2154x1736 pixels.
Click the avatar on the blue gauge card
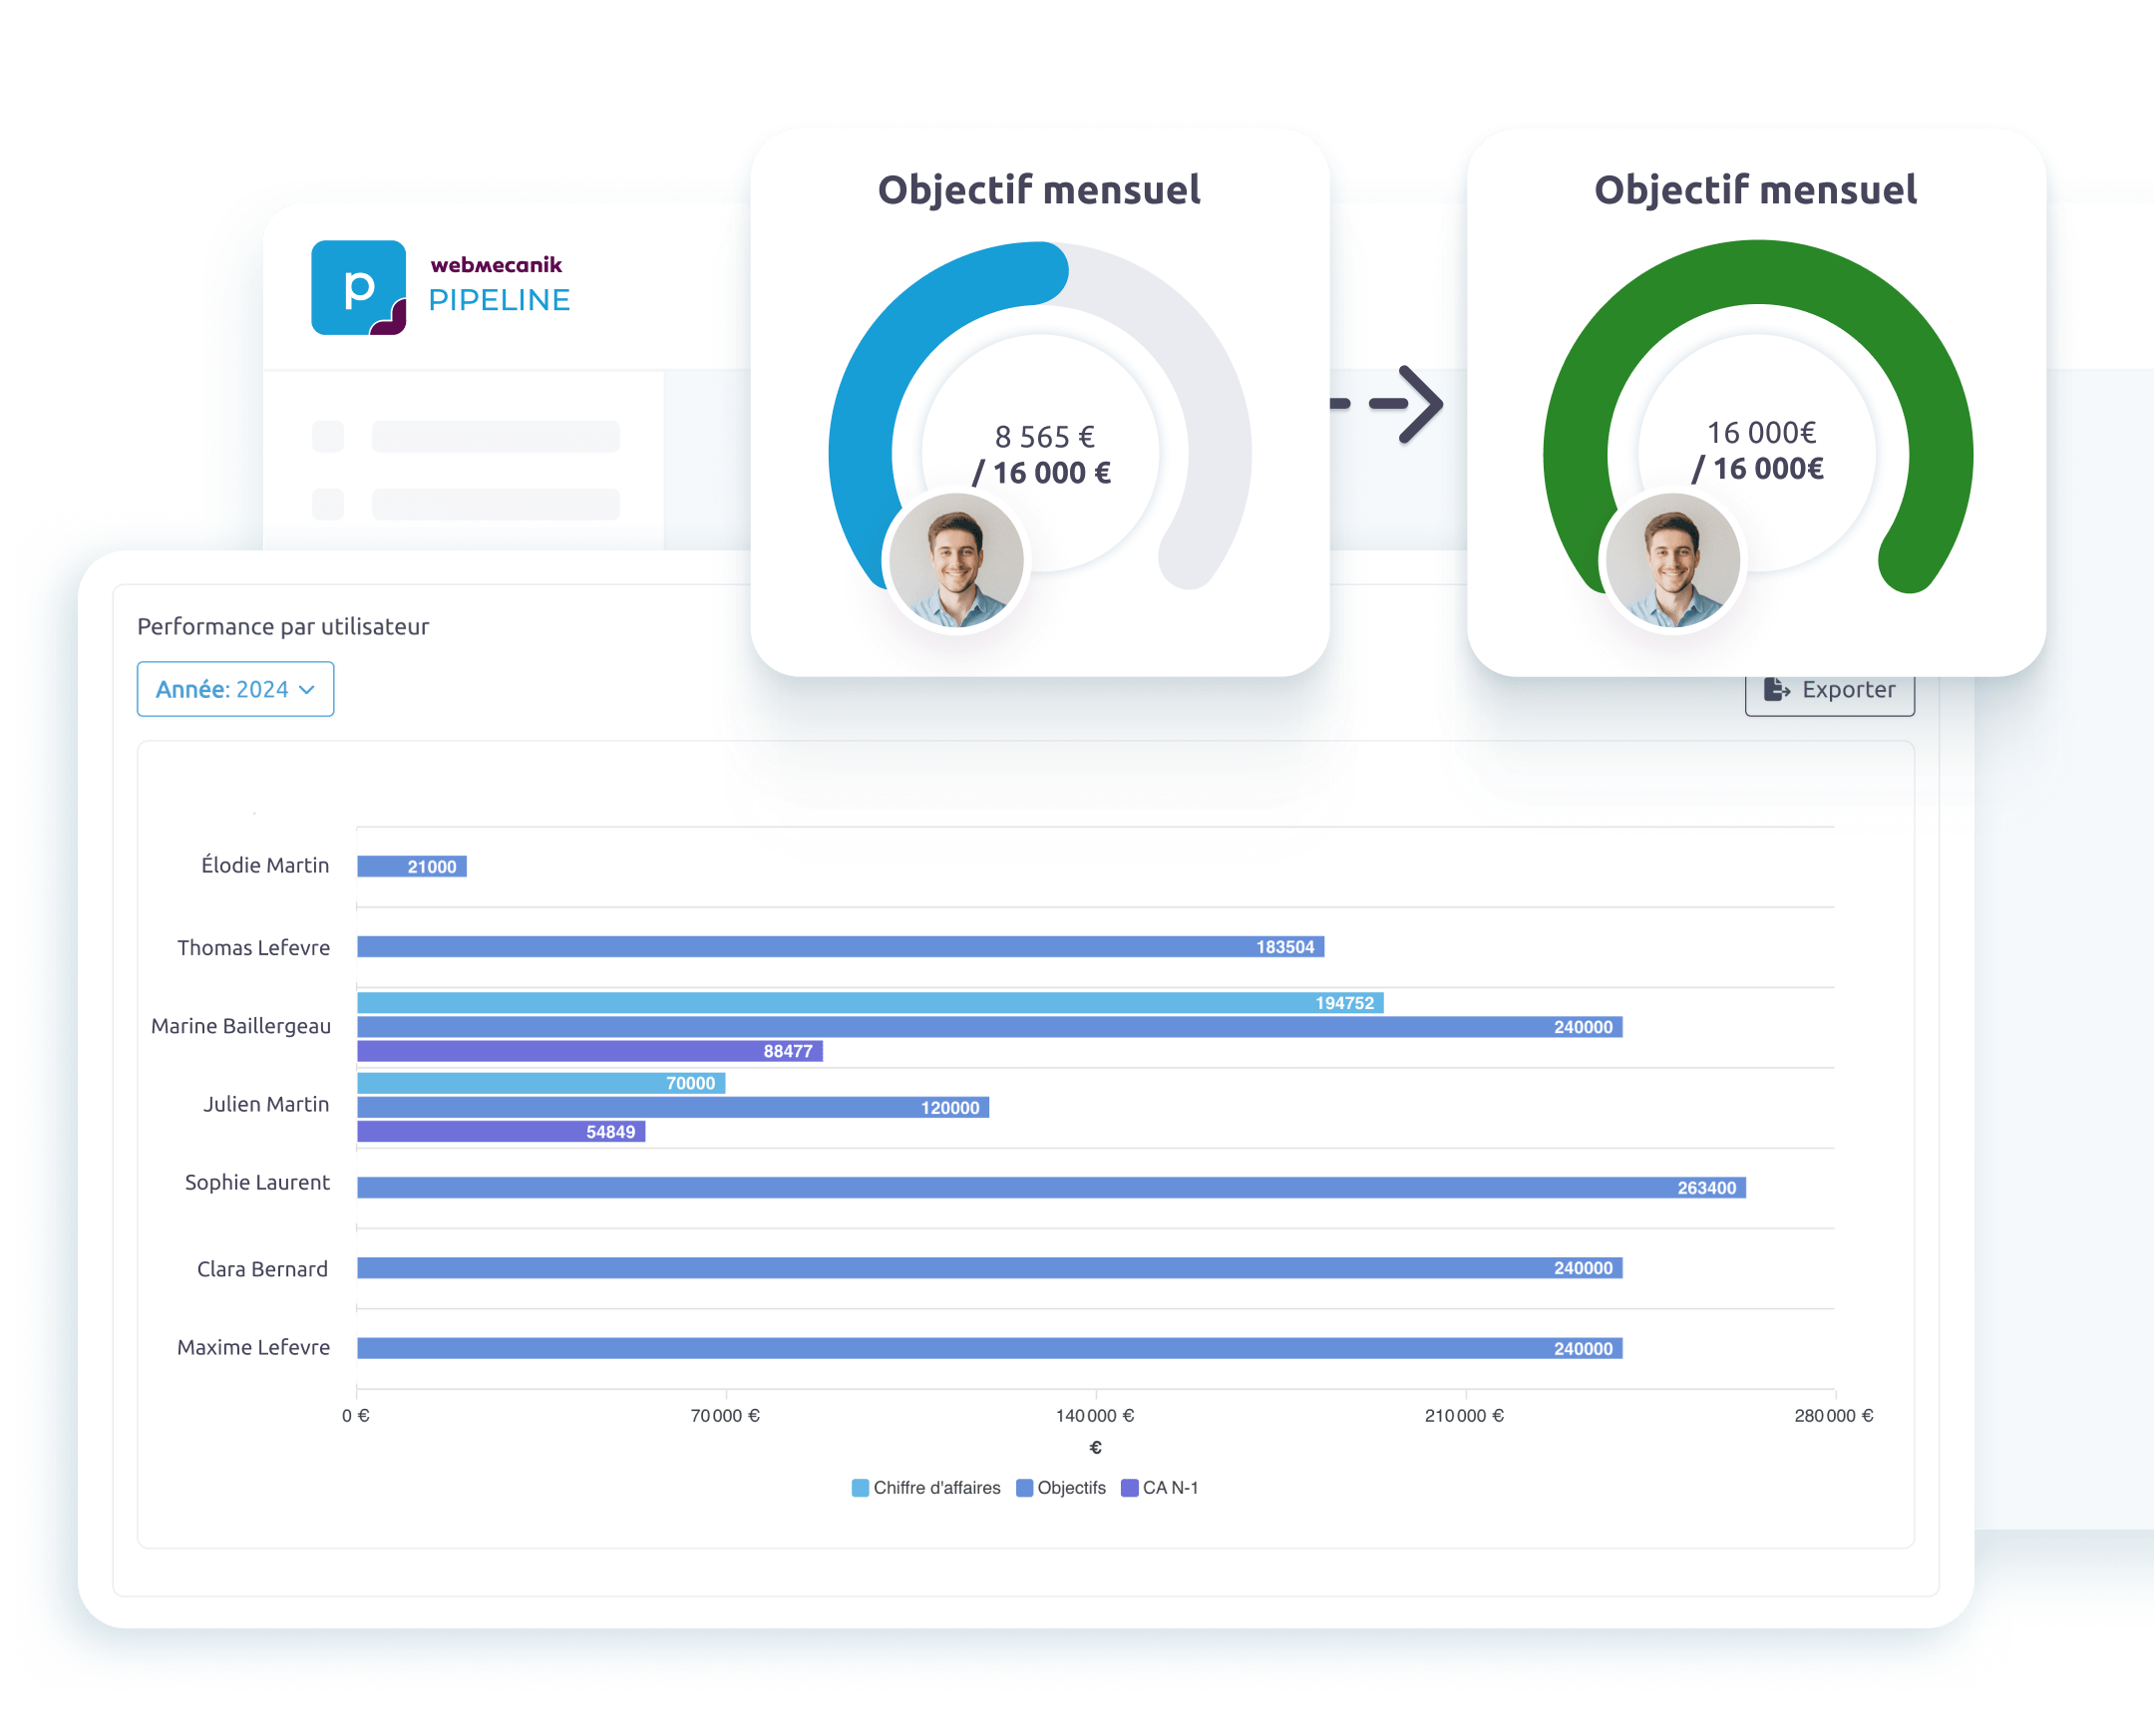(x=956, y=560)
